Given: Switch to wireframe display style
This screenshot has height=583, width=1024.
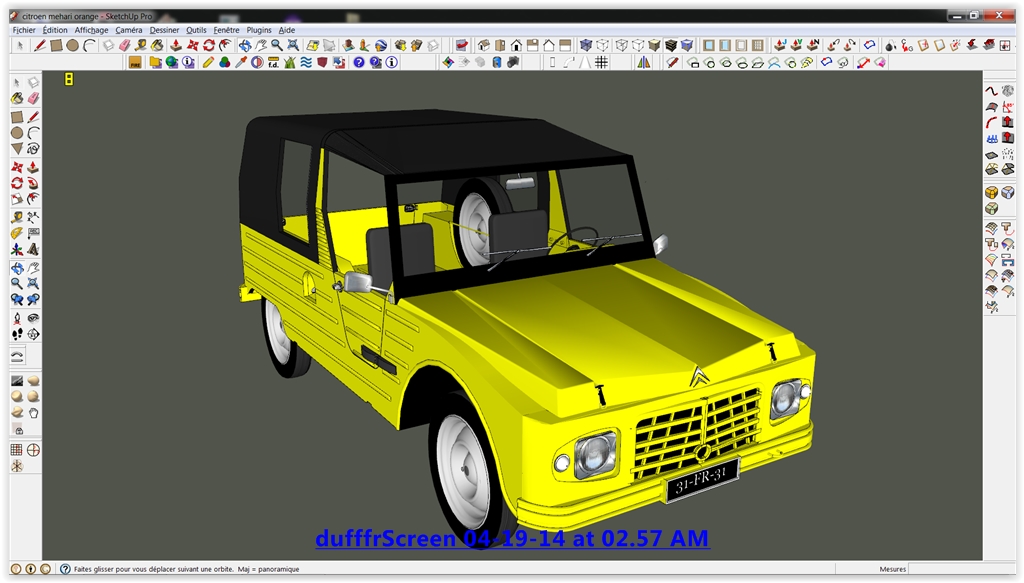Looking at the screenshot, I should tap(621, 45).
